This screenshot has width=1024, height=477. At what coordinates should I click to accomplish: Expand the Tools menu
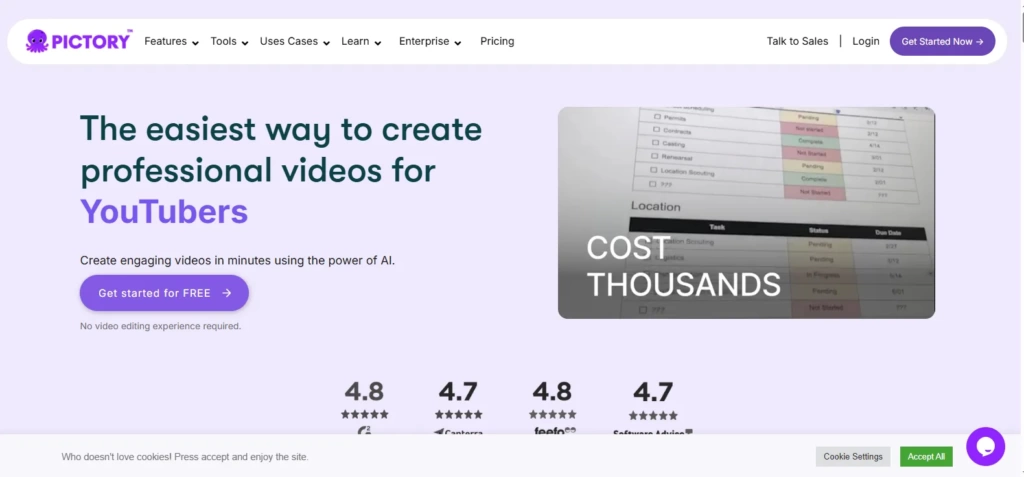pyautogui.click(x=229, y=41)
